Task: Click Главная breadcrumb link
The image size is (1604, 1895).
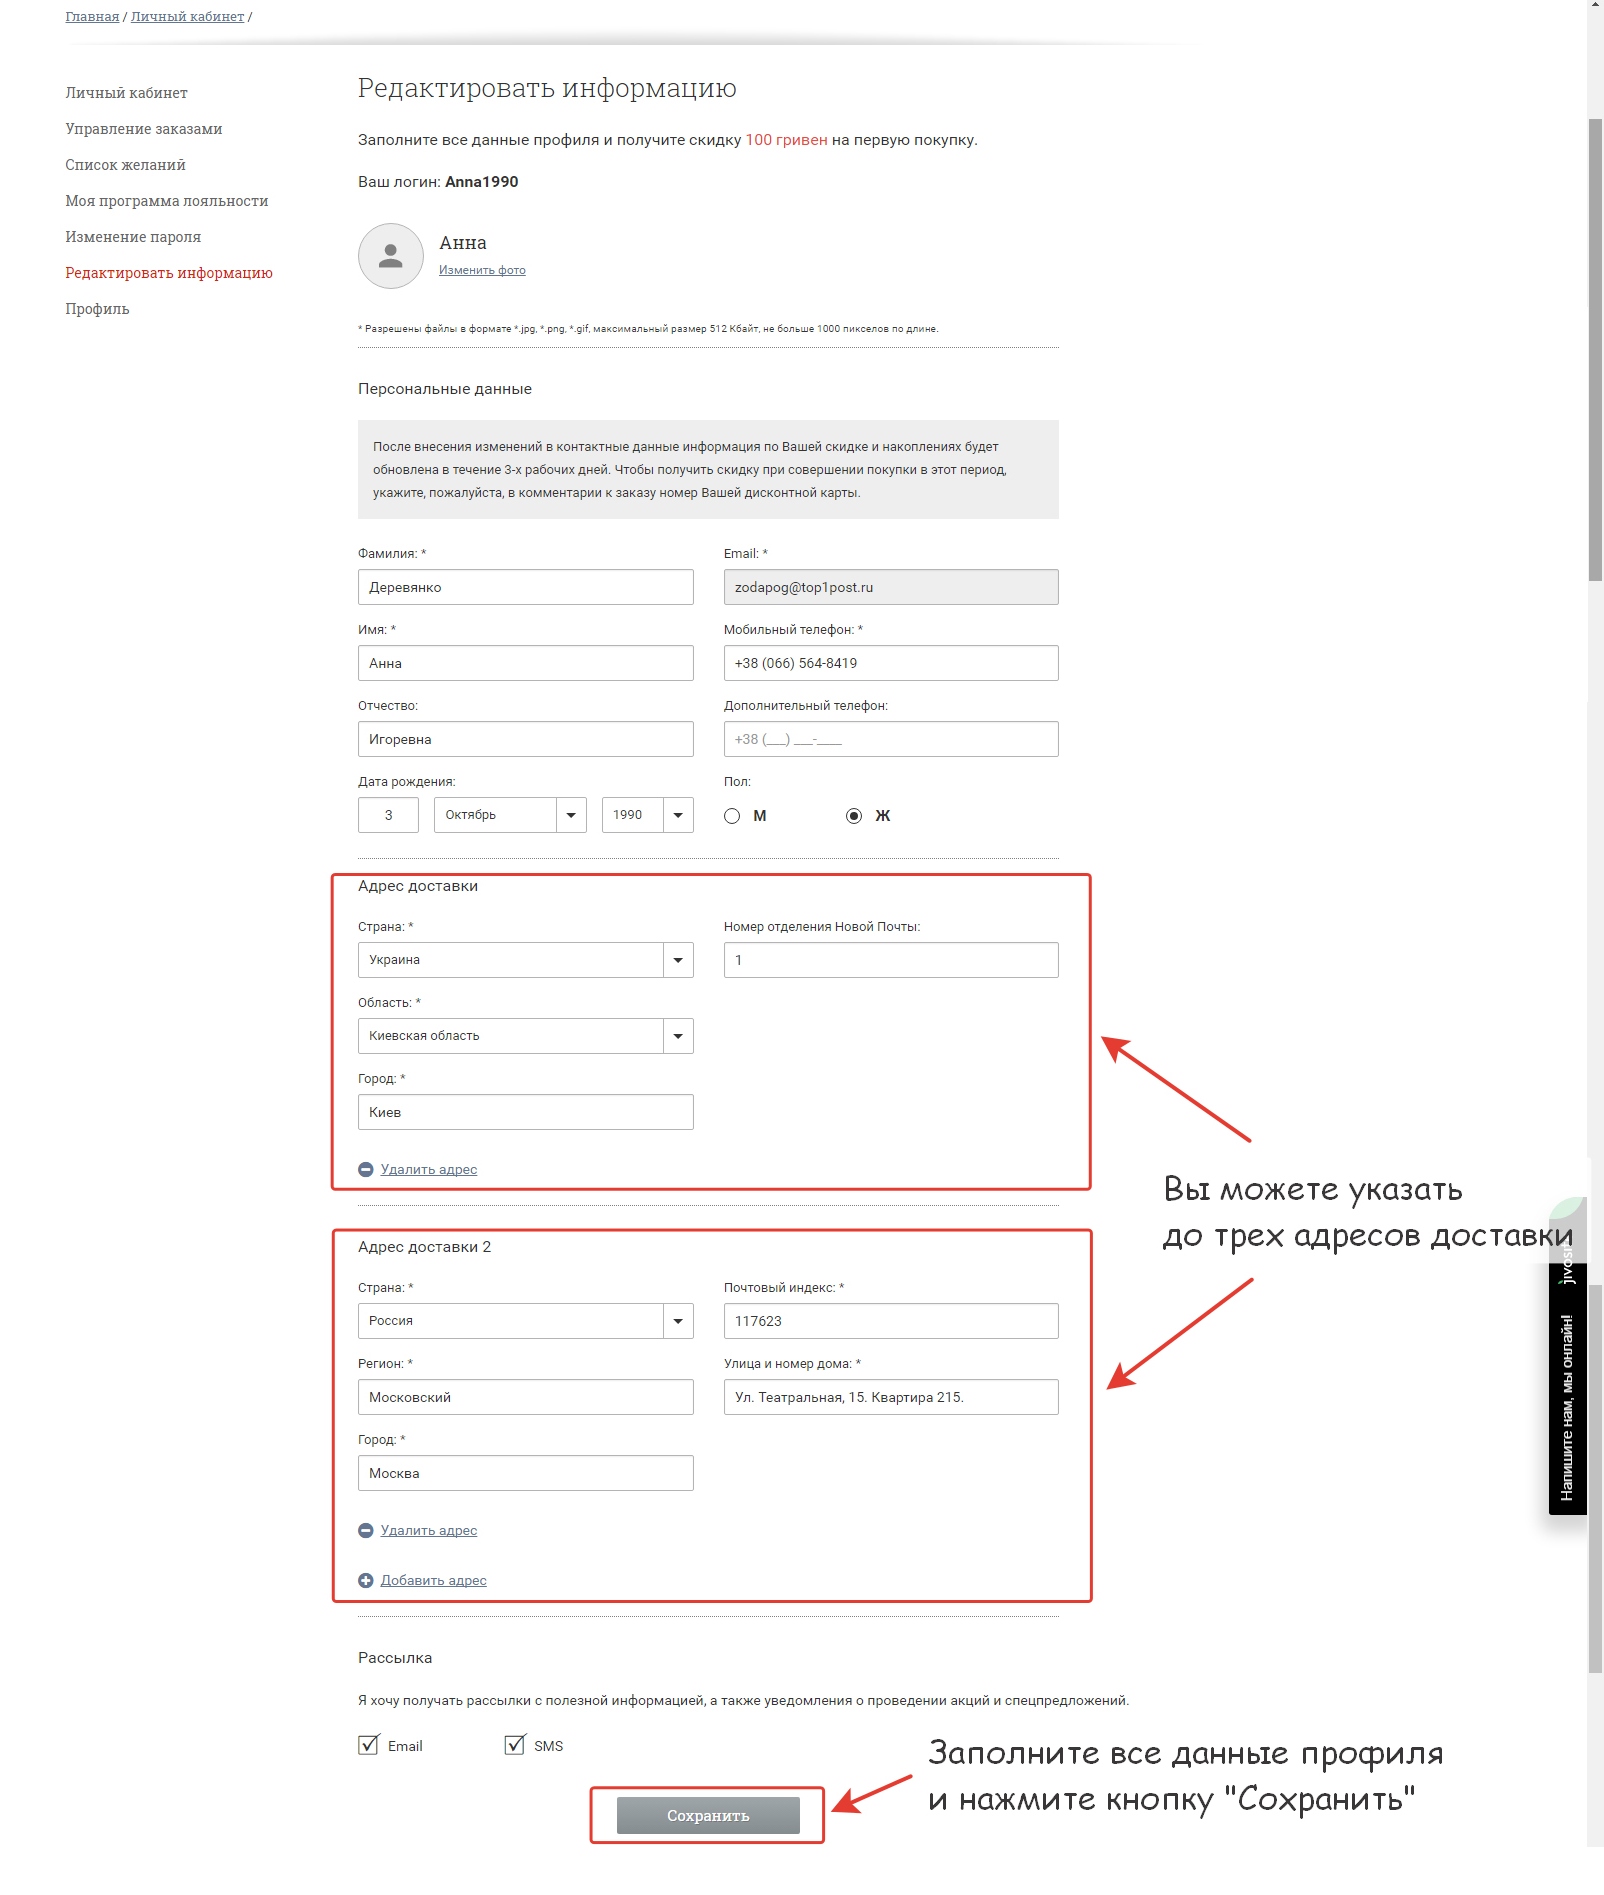Action: click(92, 17)
